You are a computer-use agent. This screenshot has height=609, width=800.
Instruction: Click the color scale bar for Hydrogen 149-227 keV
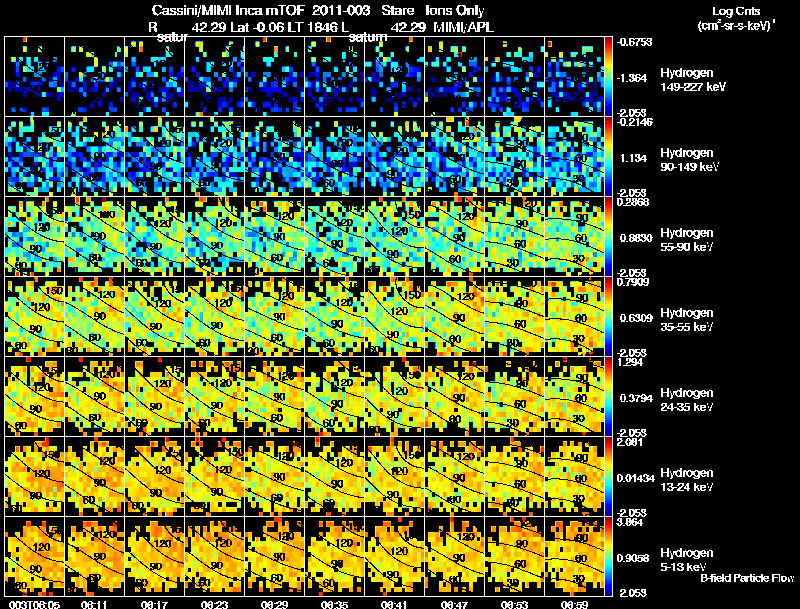608,77
